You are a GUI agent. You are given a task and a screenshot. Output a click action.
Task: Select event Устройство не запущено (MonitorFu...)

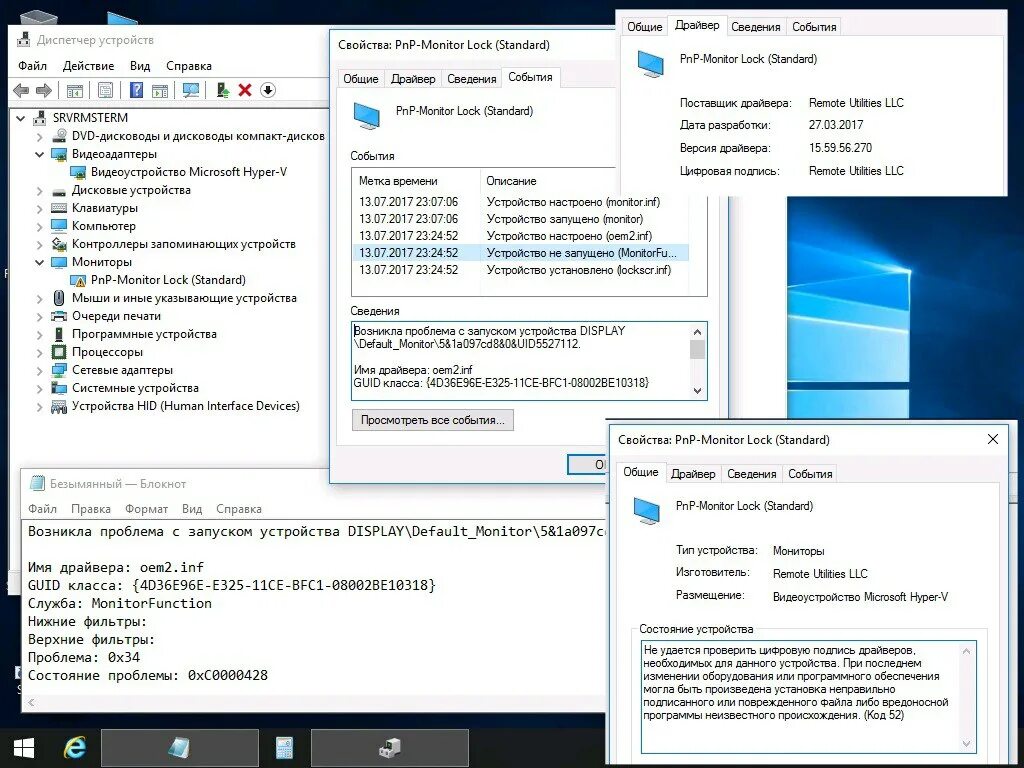tap(520, 253)
